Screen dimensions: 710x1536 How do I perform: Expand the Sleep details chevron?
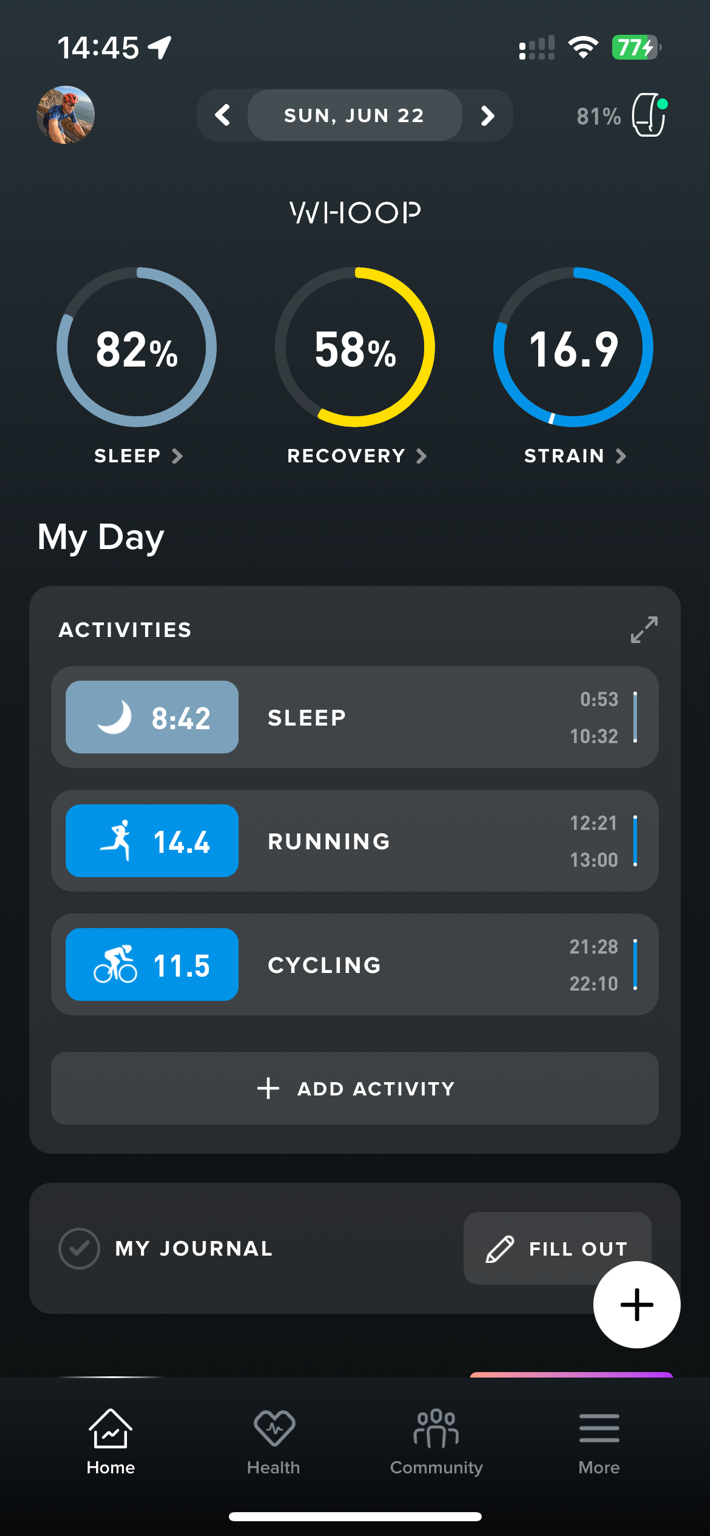(x=177, y=456)
